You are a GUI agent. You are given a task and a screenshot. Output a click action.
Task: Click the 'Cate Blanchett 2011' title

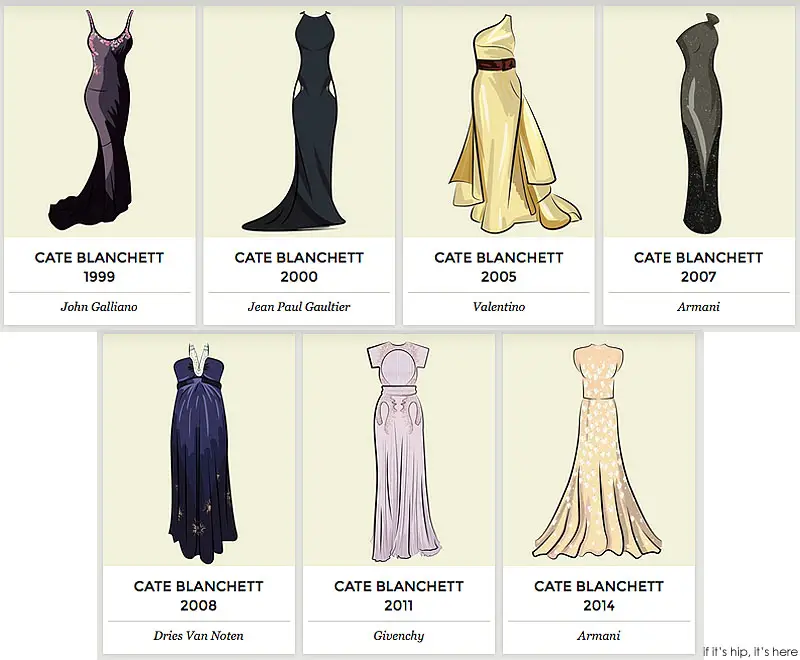pos(398,596)
